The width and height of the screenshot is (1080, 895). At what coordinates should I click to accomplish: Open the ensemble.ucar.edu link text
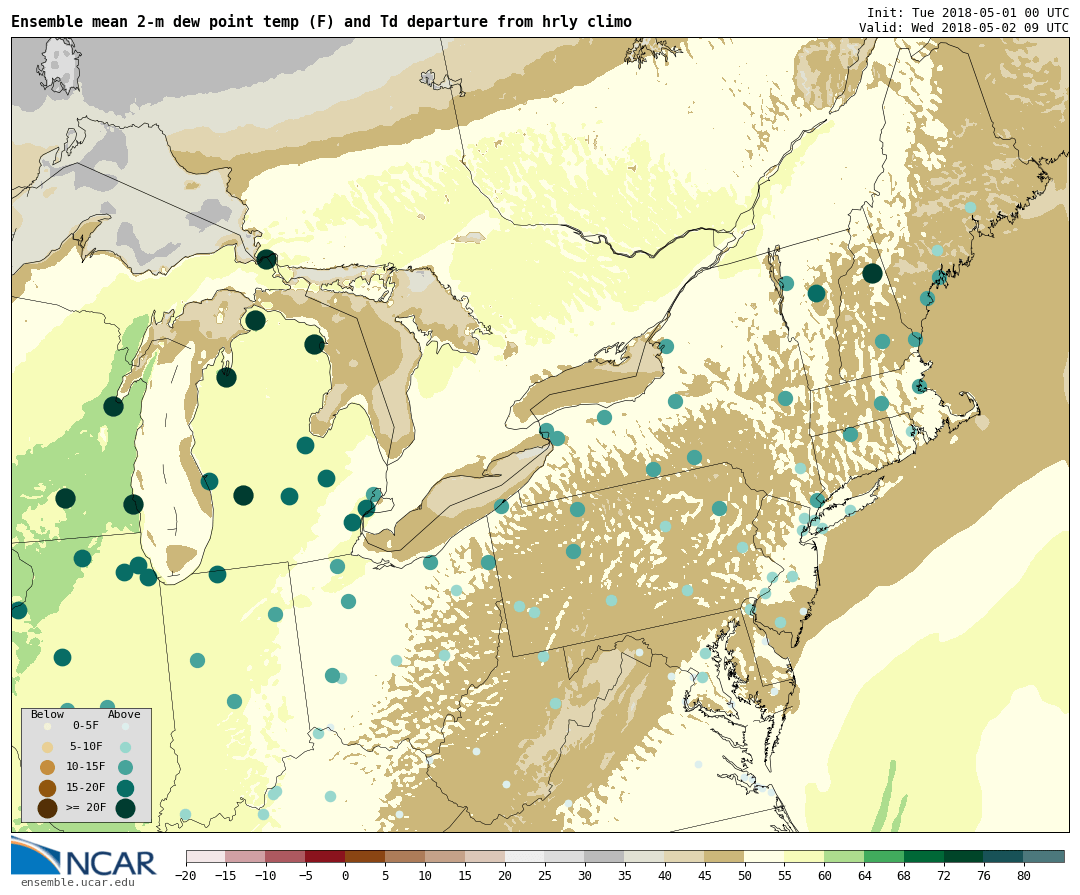[x=78, y=883]
